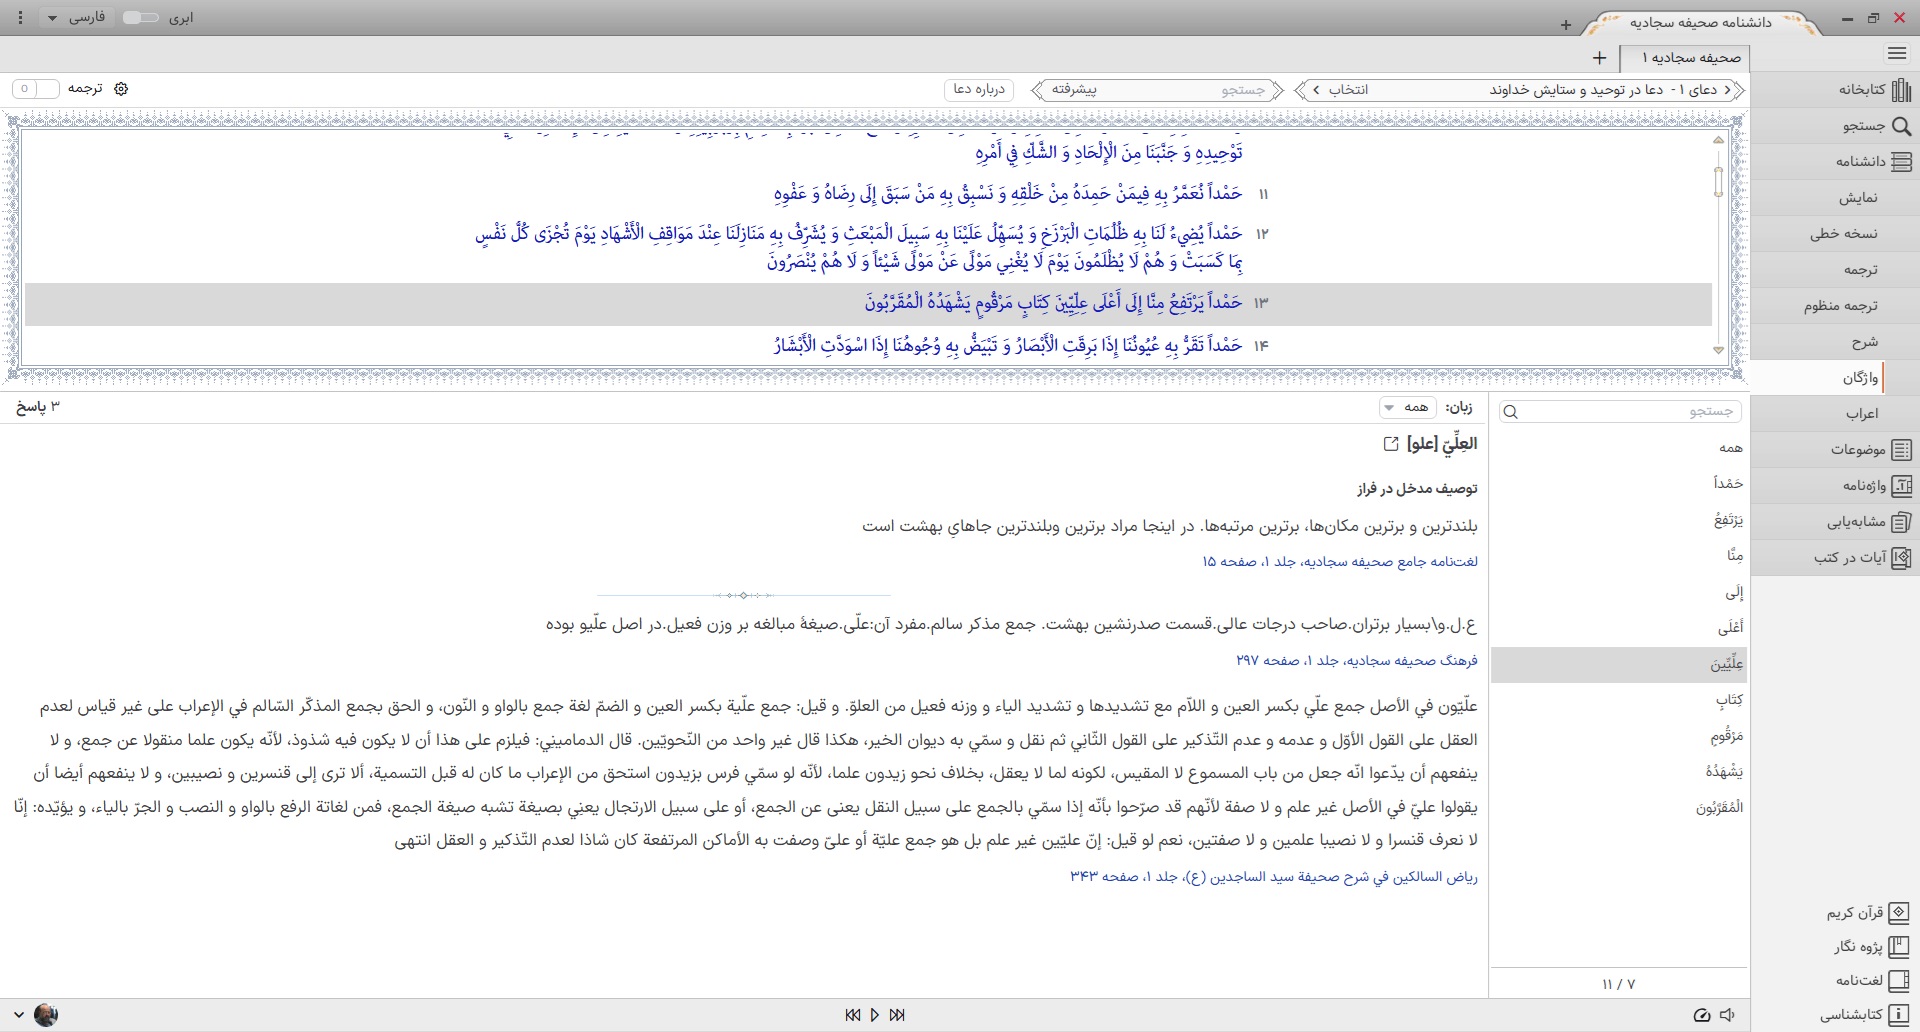Screen dimensions: 1920x1032
Task: Click the دانشنامه encyclopedia sidebar icon
Action: [x=1902, y=162]
